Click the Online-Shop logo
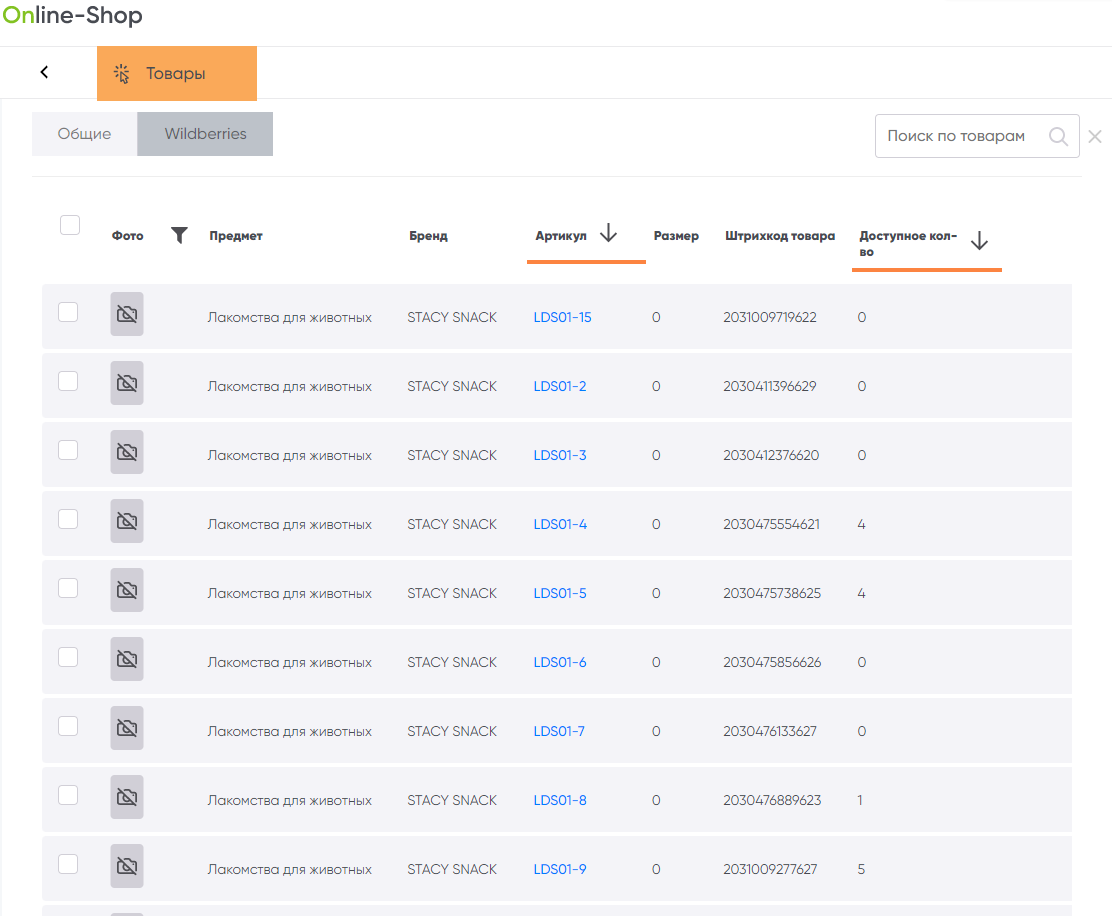Viewport: 1112px width, 916px height. [72, 15]
